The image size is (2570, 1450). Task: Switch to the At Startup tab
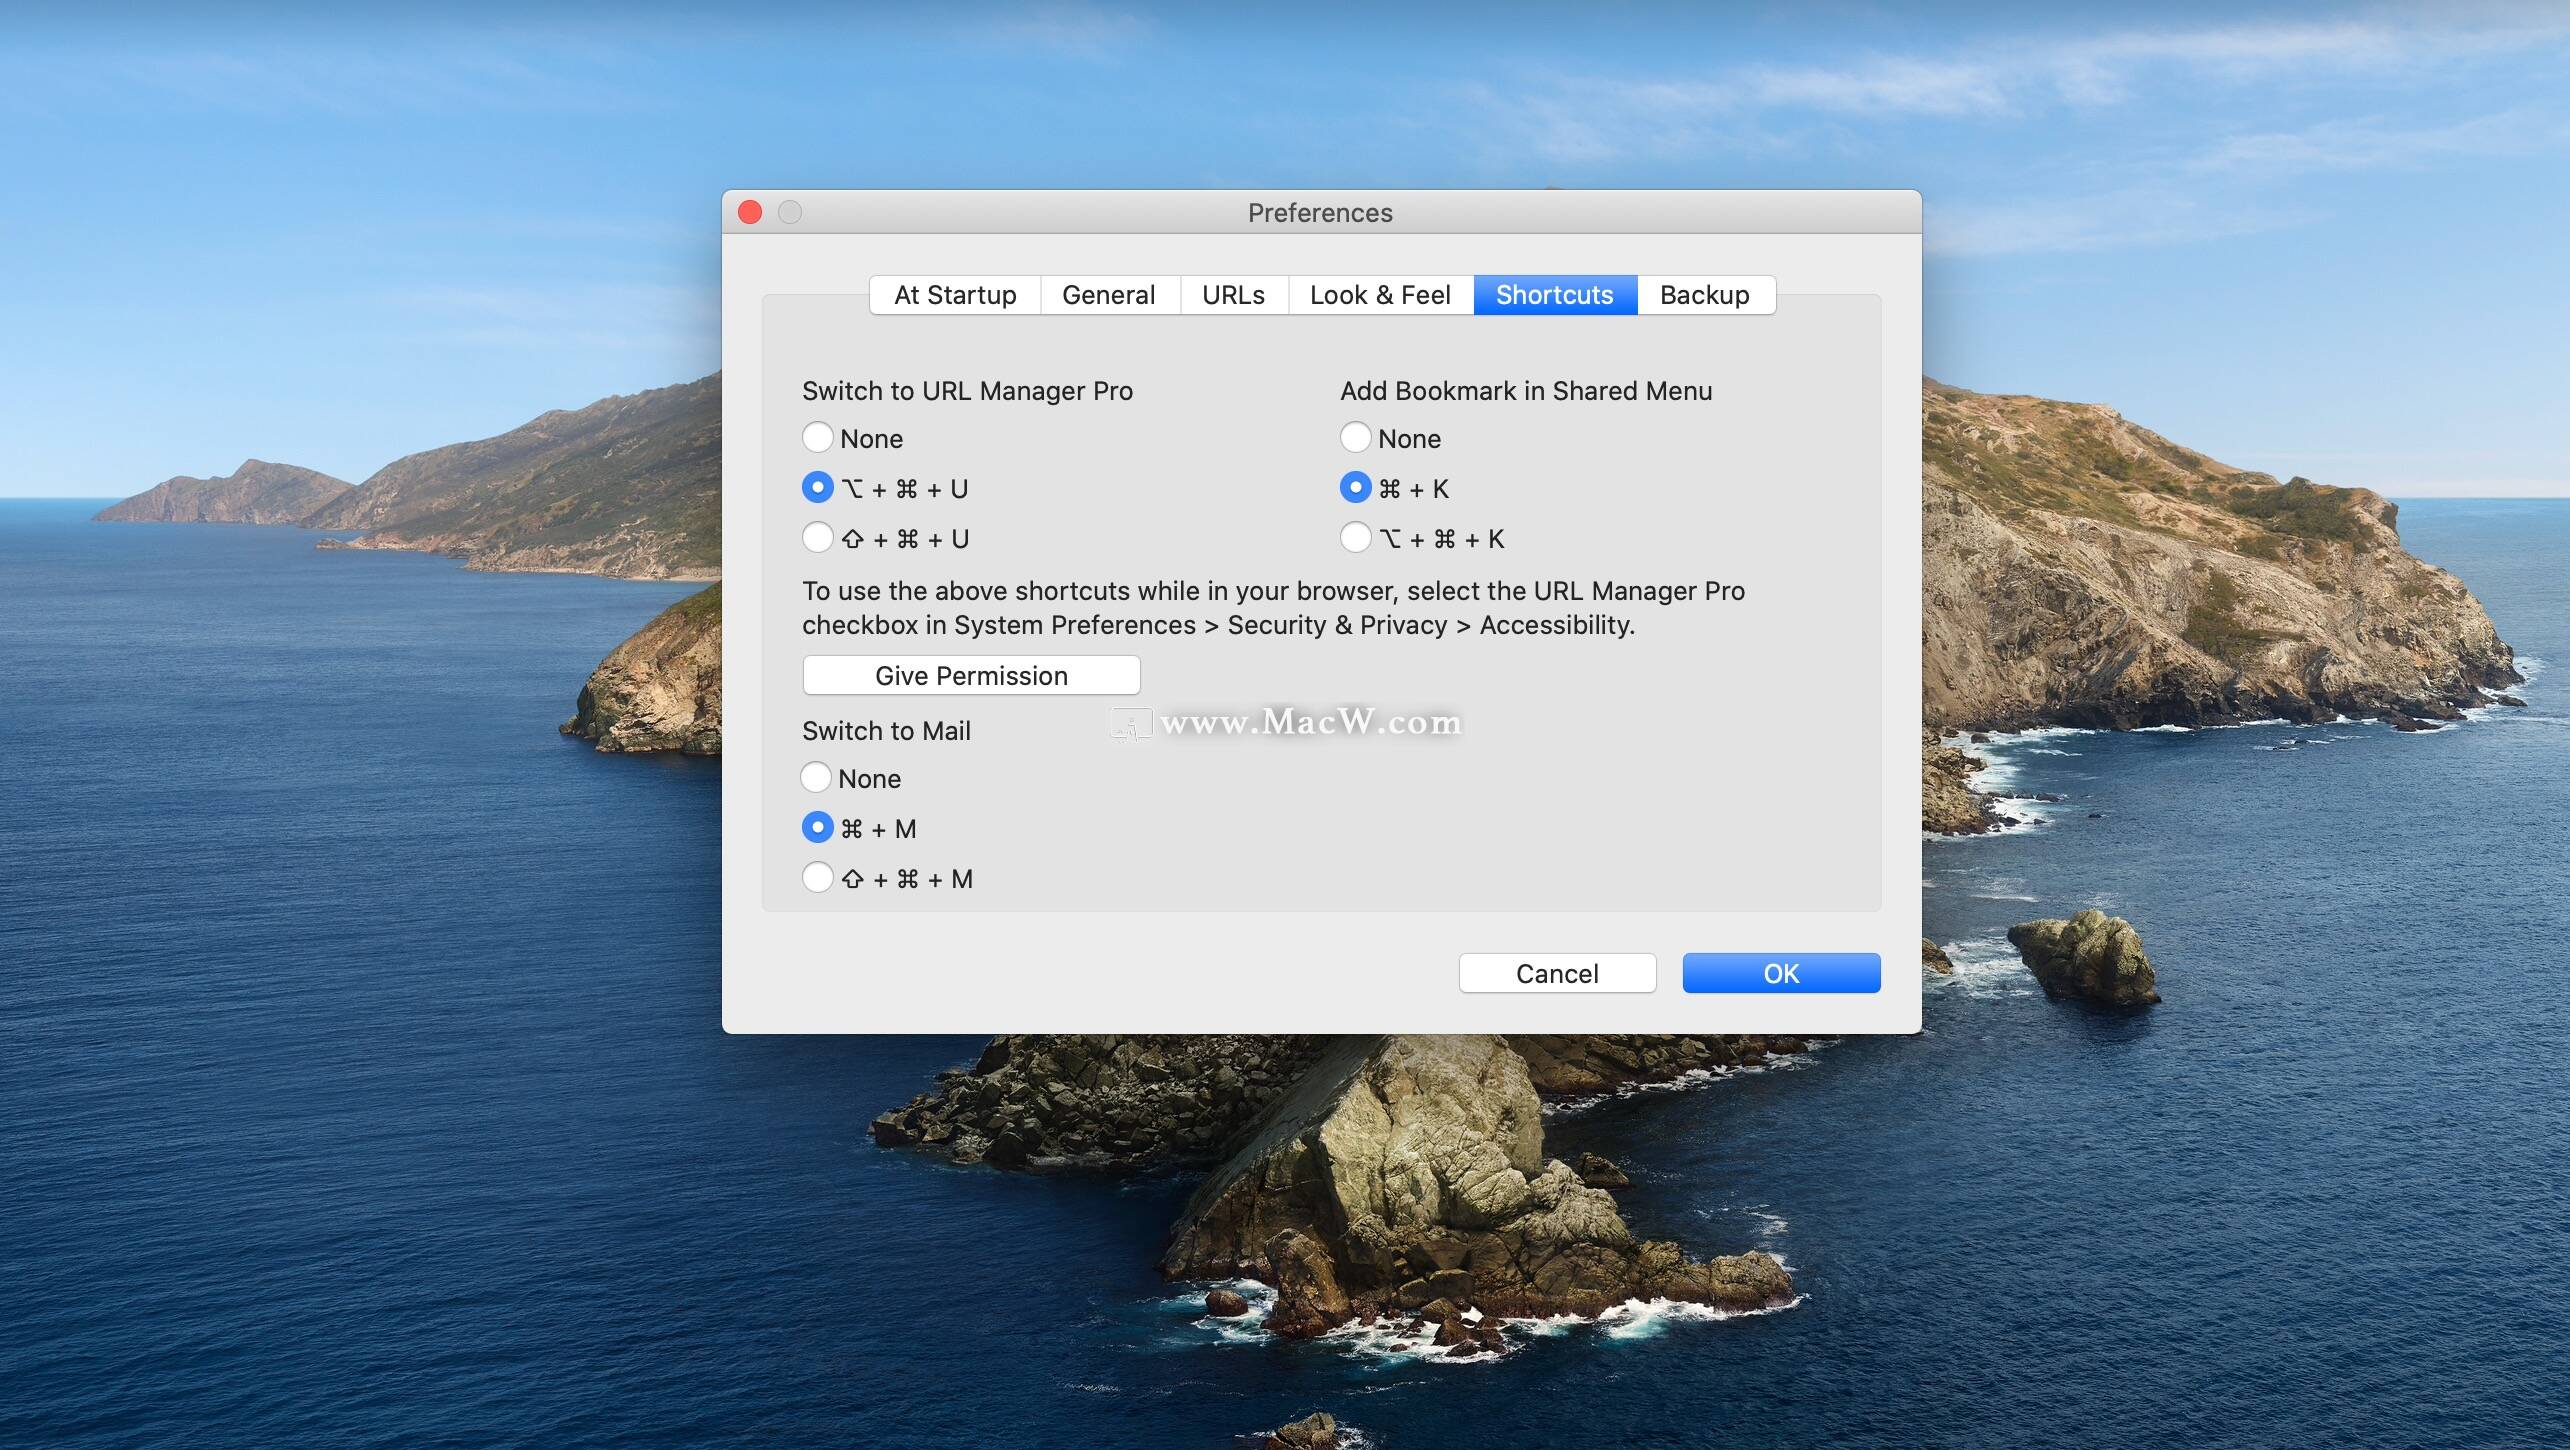pos(953,293)
